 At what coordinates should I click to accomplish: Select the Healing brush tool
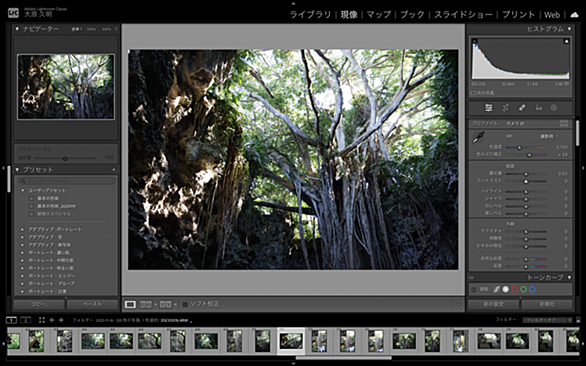pos(522,108)
